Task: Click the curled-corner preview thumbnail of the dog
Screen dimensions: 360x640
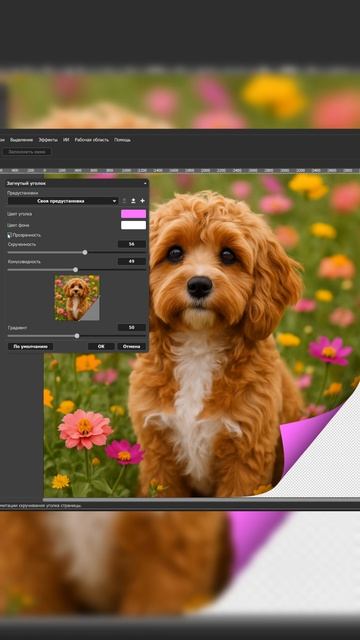Action: click(x=77, y=298)
